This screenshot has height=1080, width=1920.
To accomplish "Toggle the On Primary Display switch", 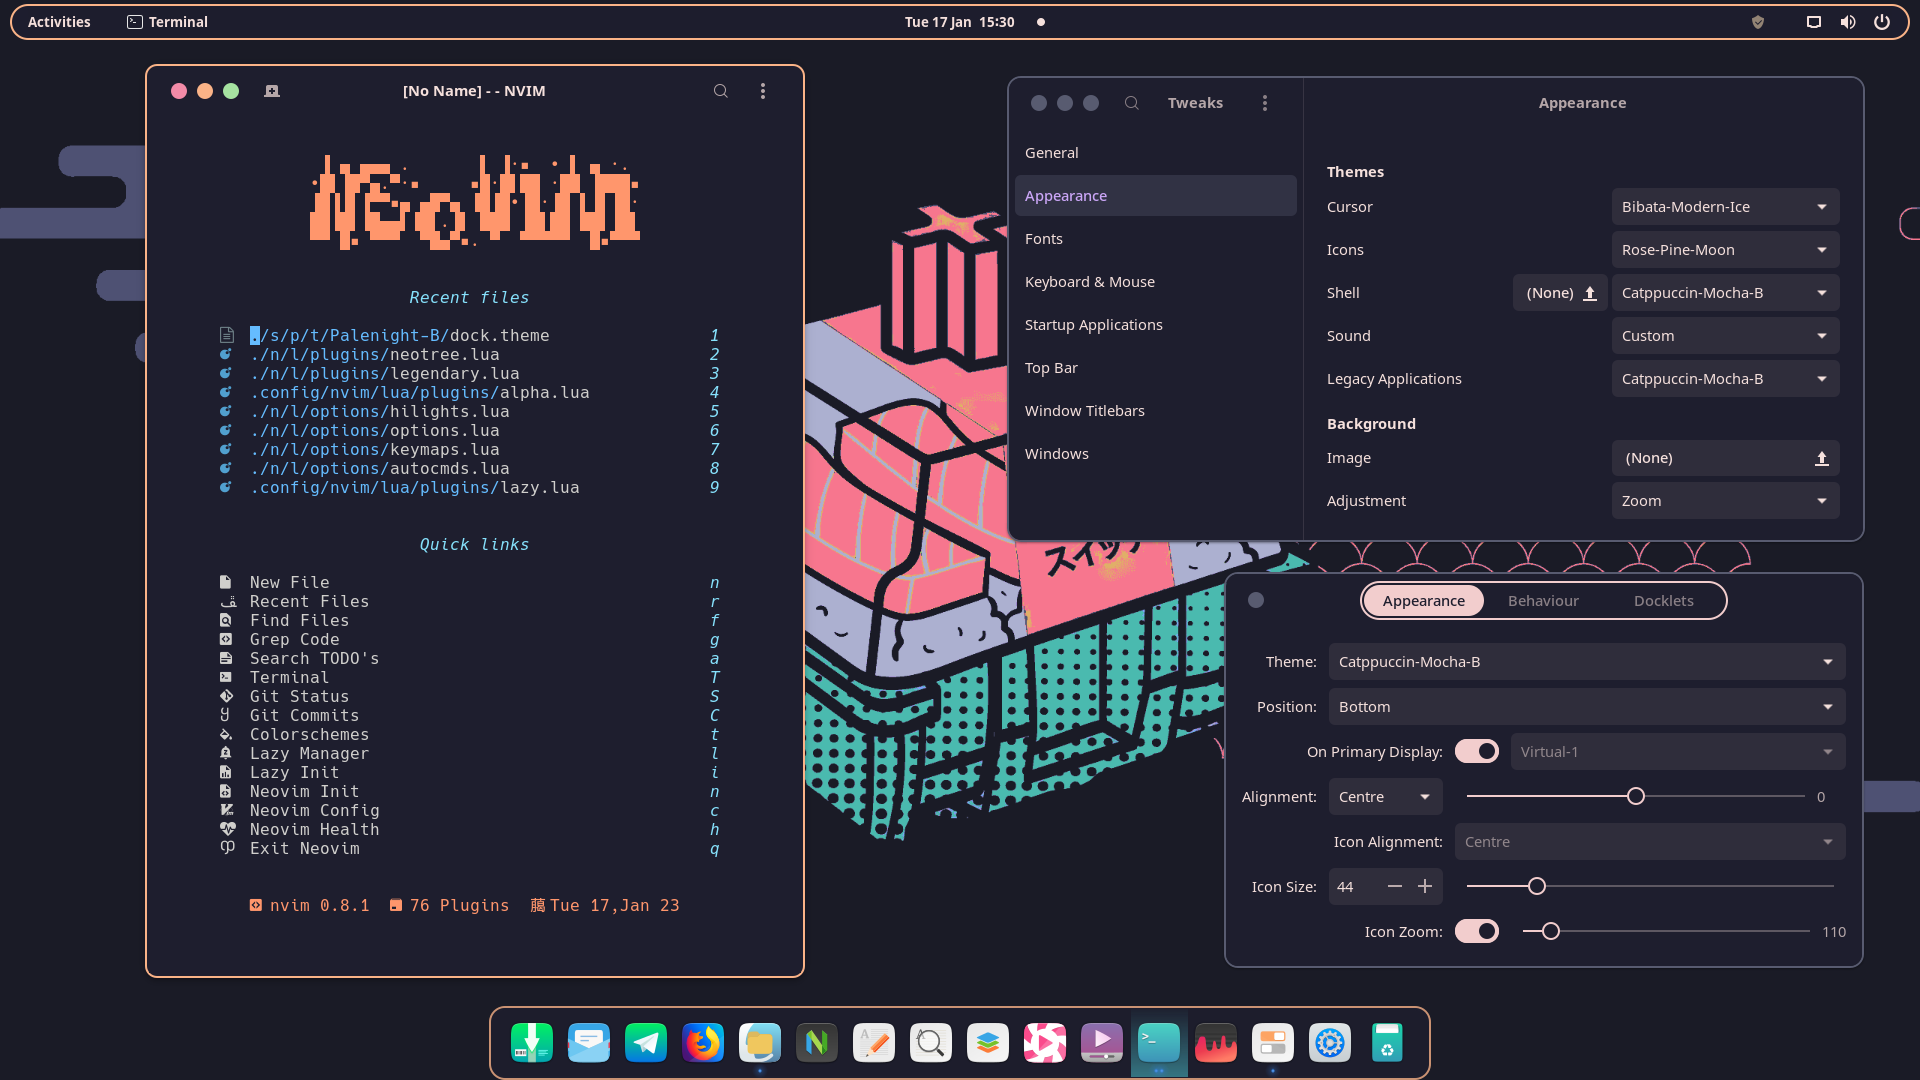I will pos(1477,751).
